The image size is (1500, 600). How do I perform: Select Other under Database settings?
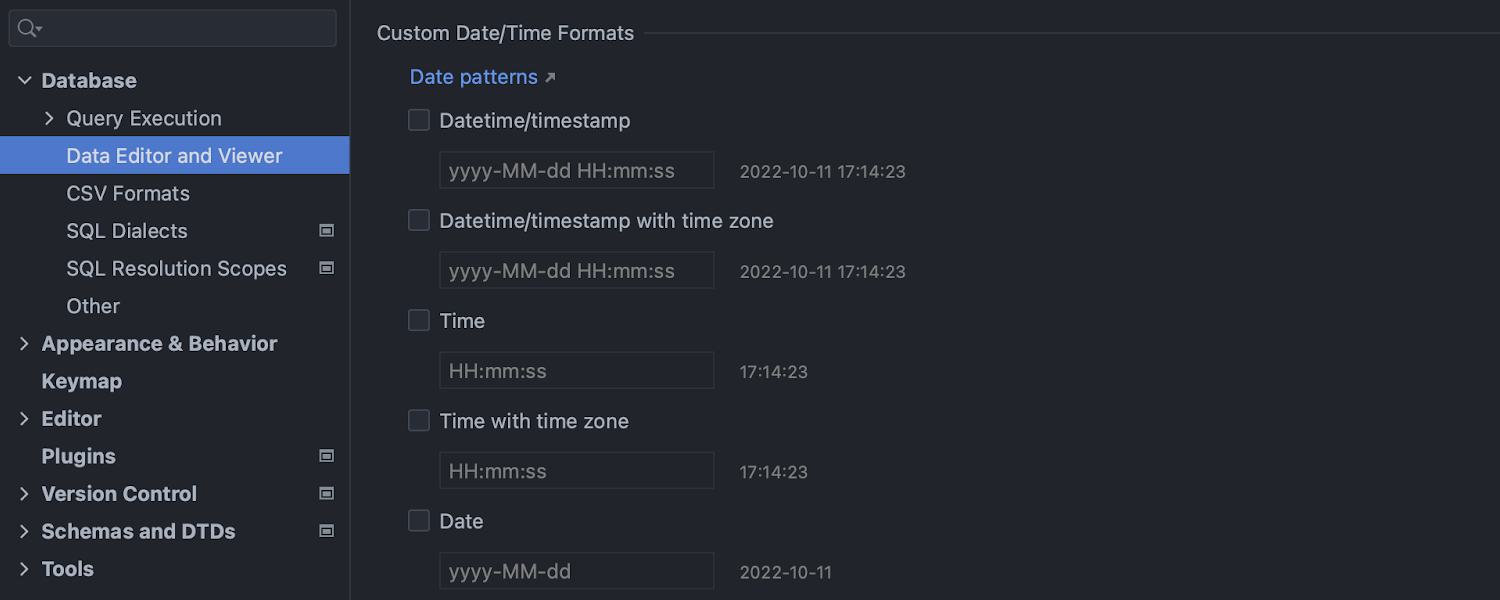pos(93,306)
